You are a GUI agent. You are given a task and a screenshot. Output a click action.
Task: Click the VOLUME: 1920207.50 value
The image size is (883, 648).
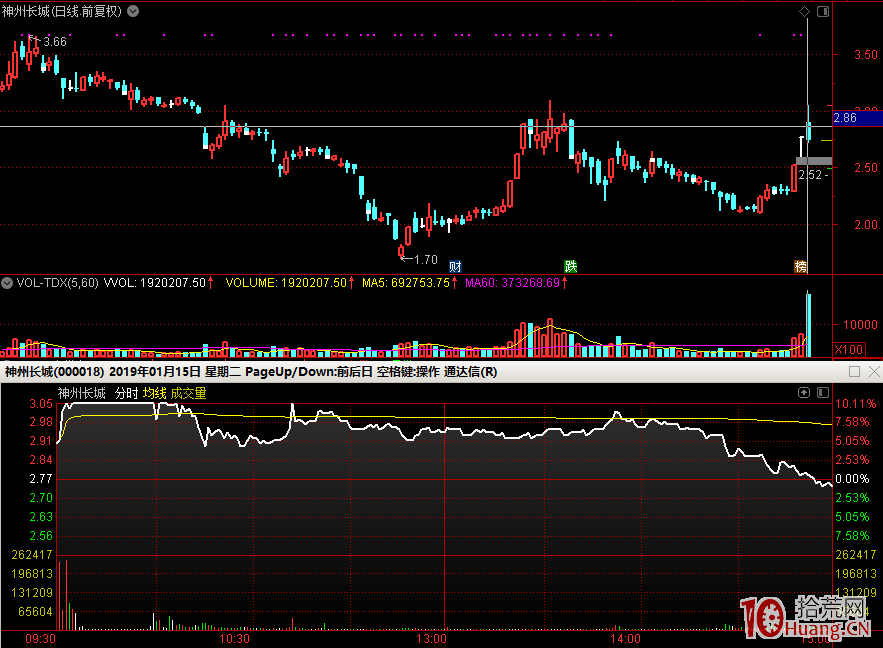tap(286, 283)
